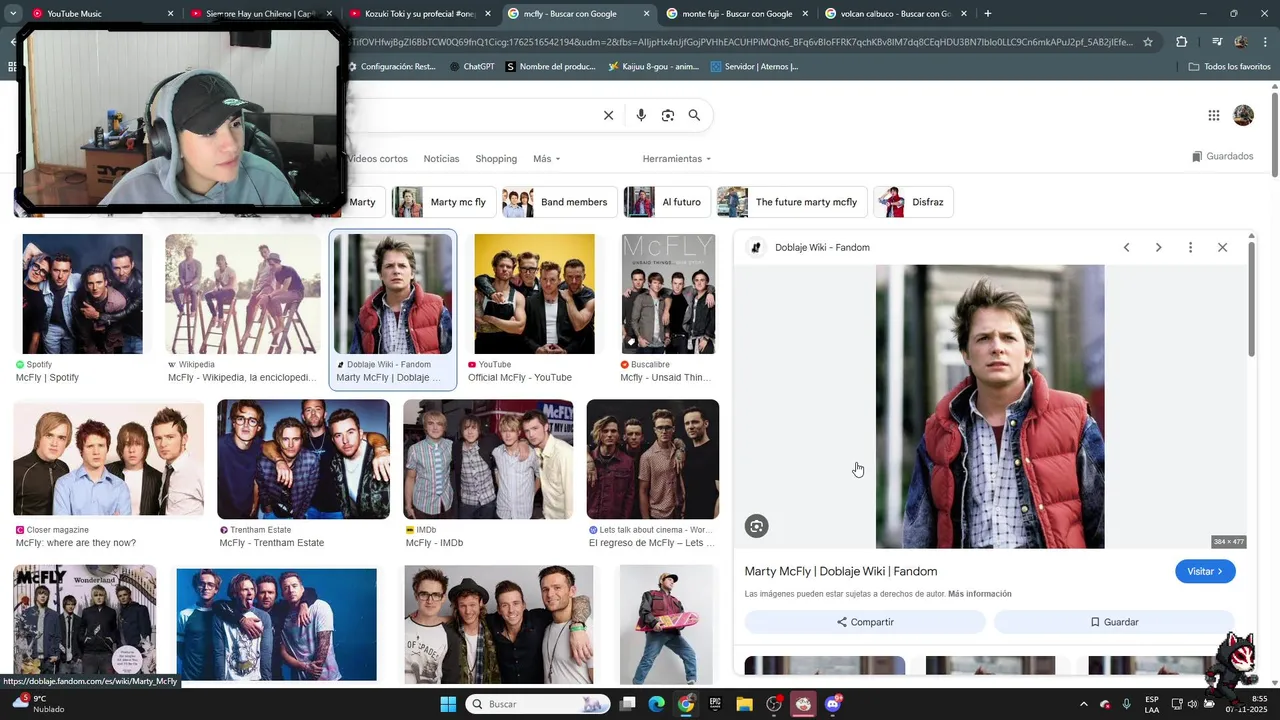Click the blue Visitar button
The height and width of the screenshot is (720, 1280).
1205,571
